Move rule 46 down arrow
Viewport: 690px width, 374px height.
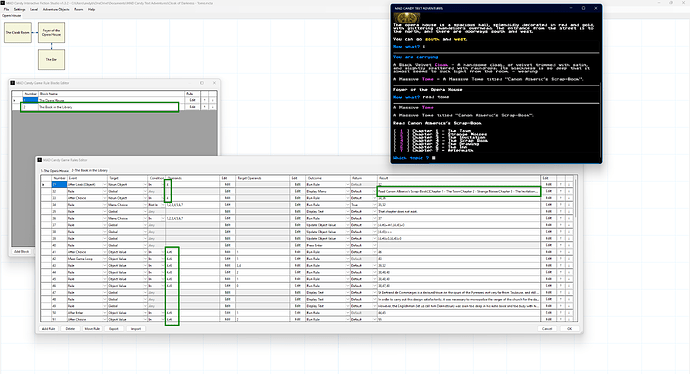point(569,286)
